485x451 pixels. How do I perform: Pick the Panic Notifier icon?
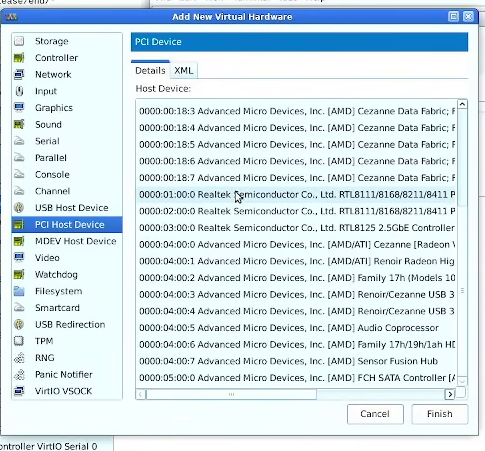(19, 374)
